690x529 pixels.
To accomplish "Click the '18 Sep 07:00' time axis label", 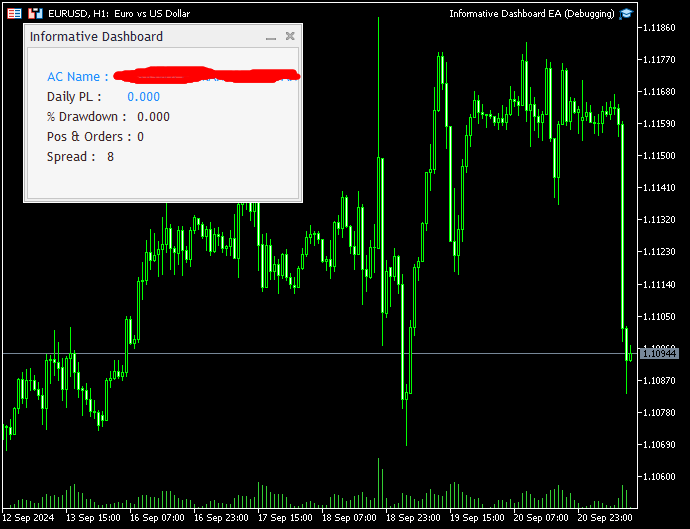I will [349, 518].
